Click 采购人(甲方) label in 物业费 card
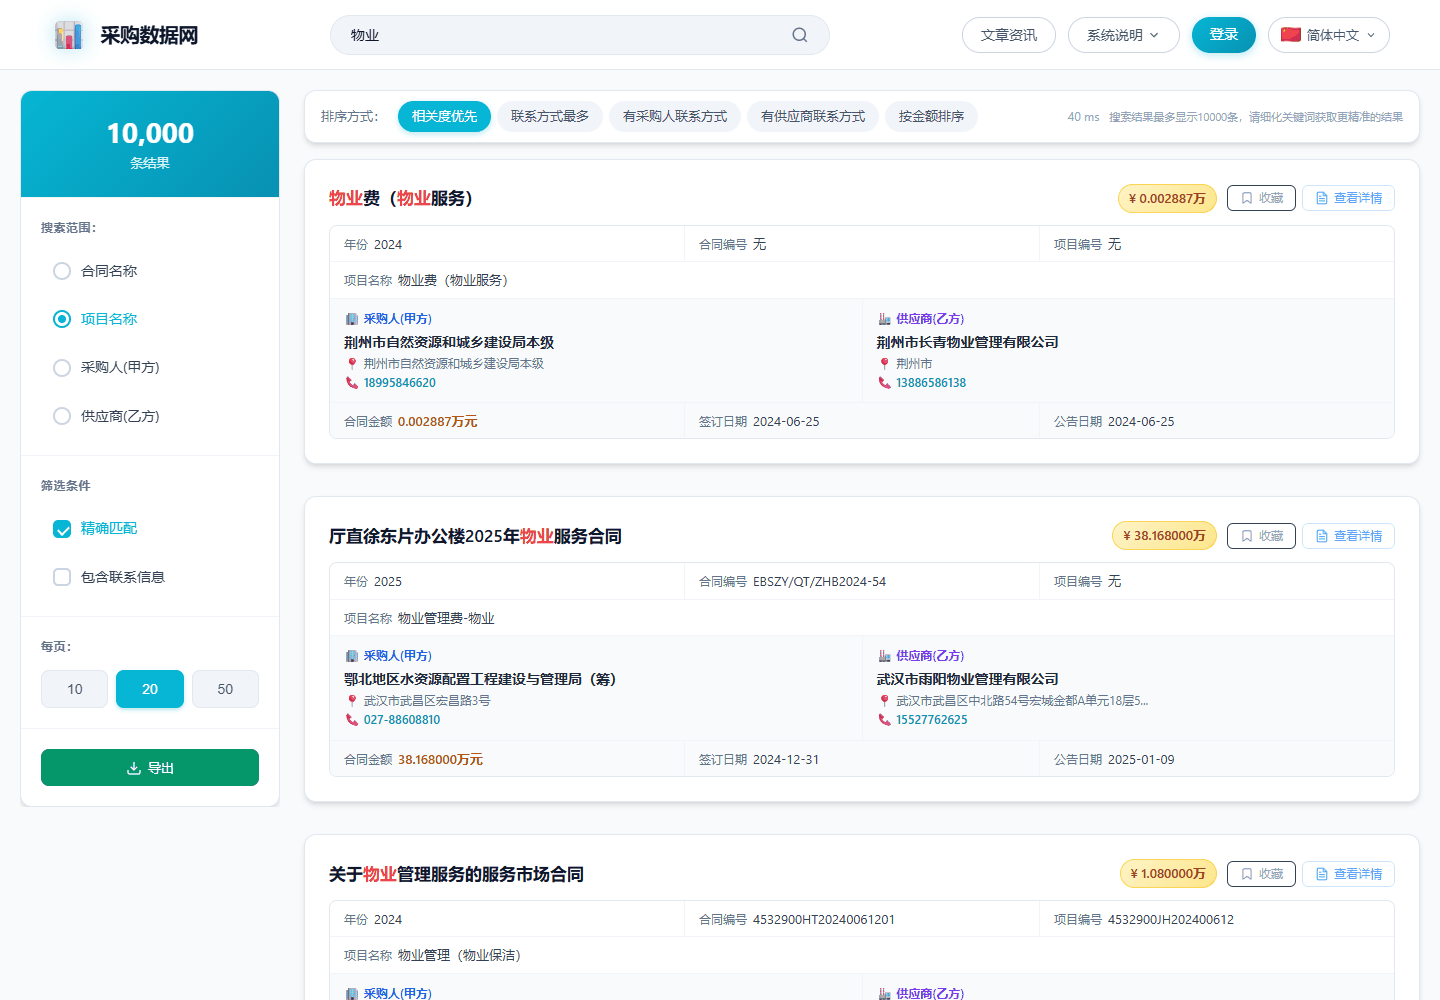This screenshot has height=1000, width=1440. (x=398, y=319)
